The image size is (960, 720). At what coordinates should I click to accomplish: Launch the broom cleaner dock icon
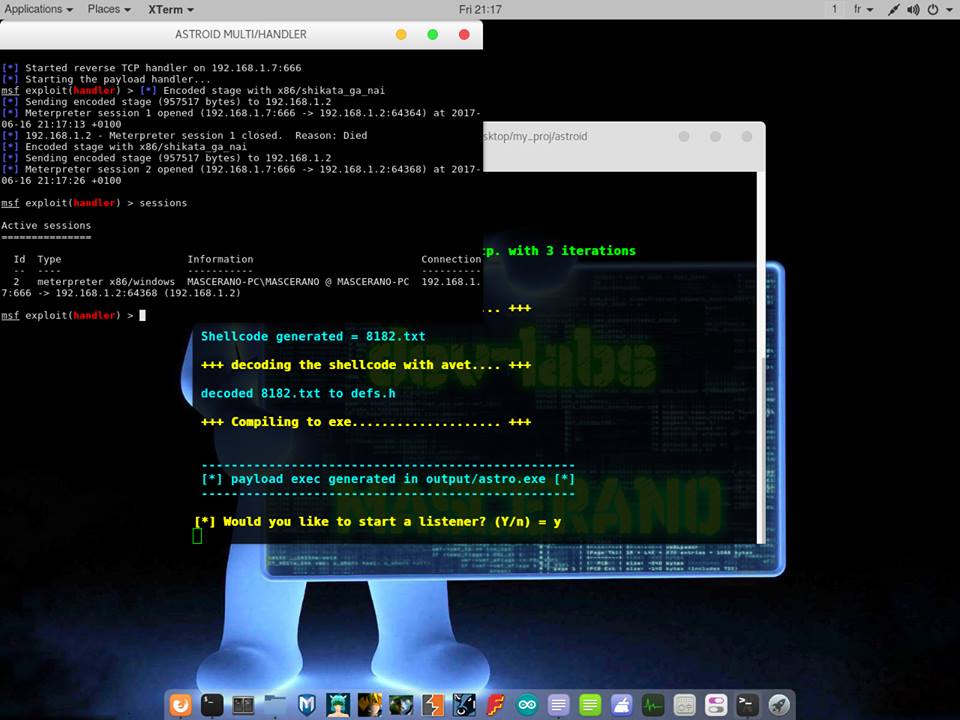tap(621, 705)
